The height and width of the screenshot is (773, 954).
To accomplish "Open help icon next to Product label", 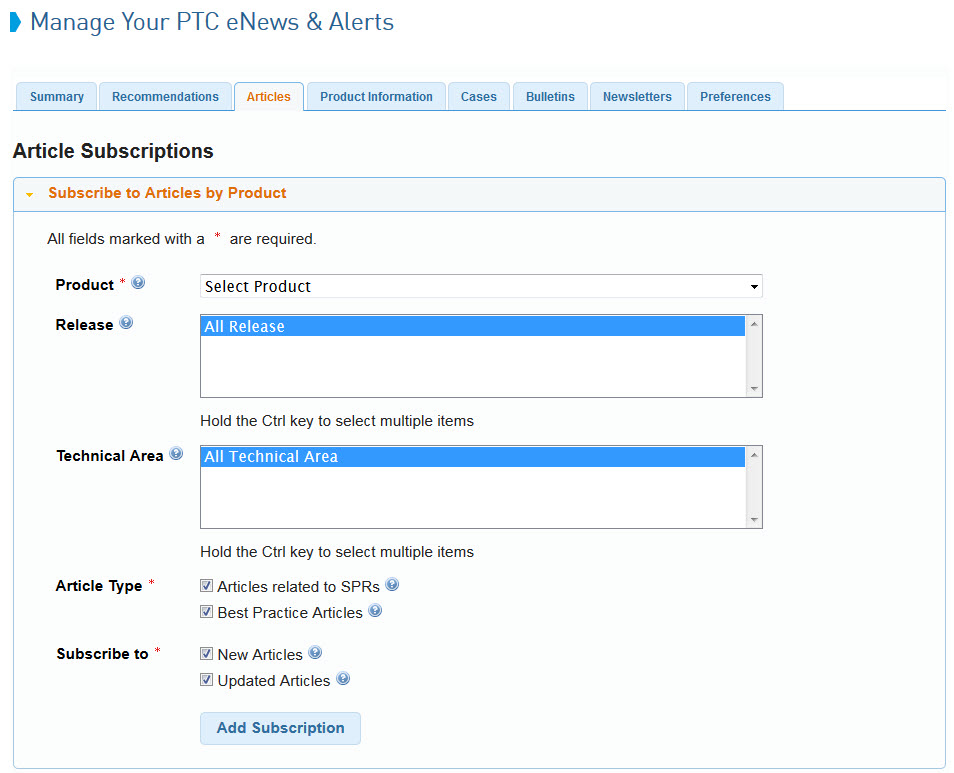I will 138,282.
